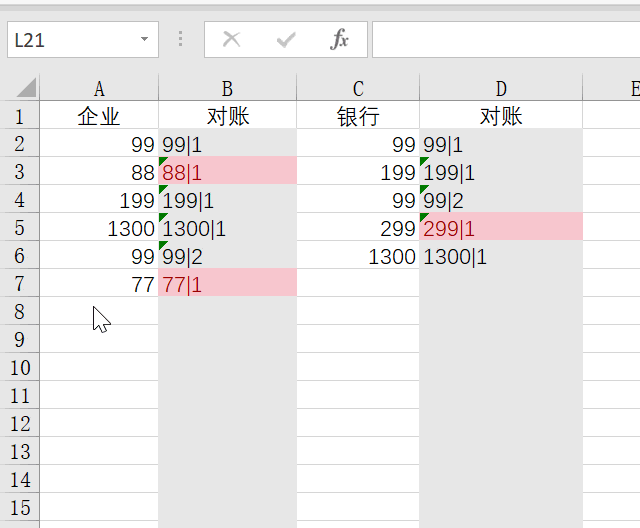
Task: Select row 3 header
Action: coord(19,171)
